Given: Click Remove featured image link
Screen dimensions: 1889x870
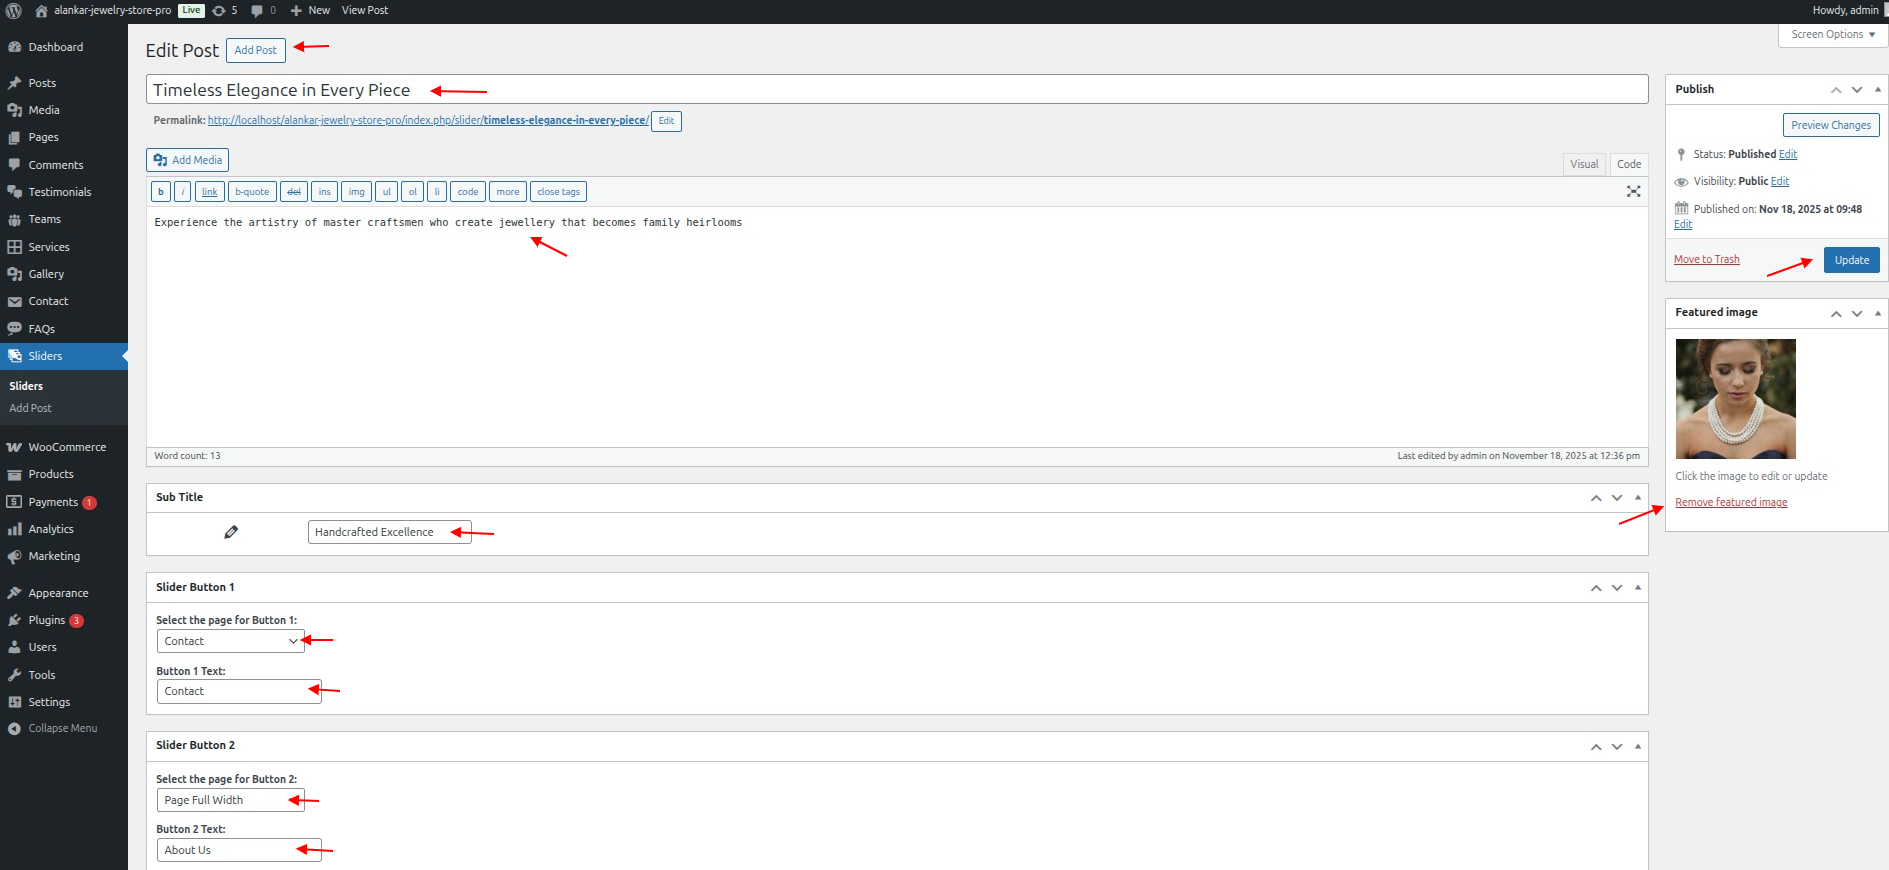Looking at the screenshot, I should coord(1731,502).
